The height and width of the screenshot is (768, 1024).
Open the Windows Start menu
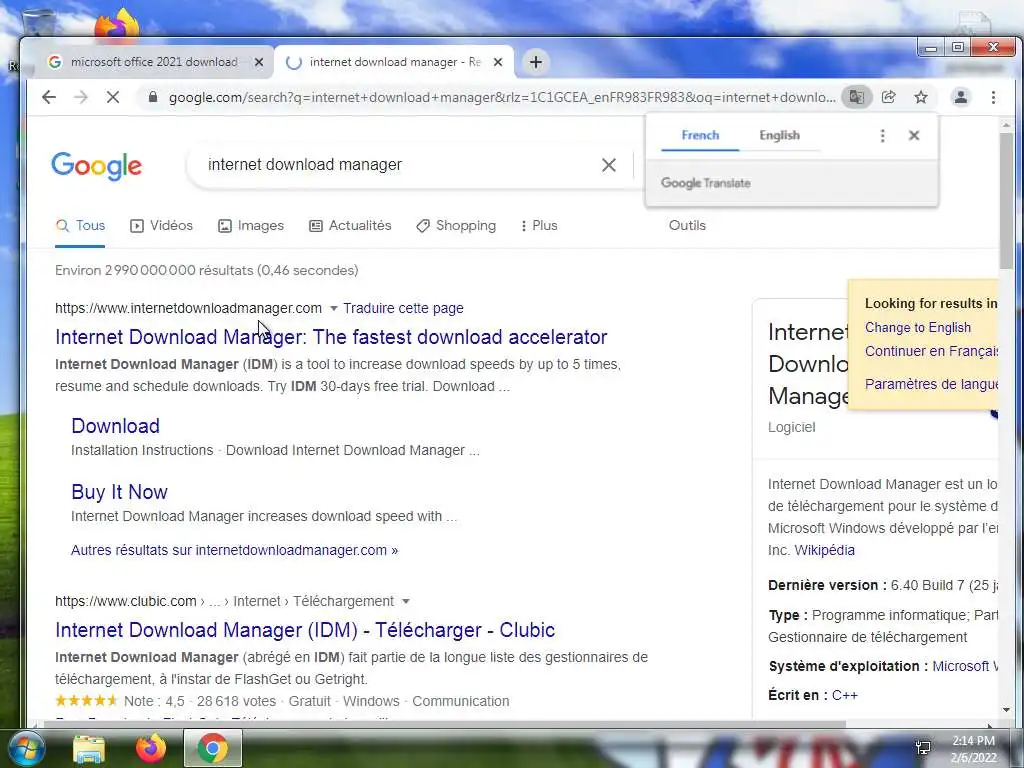pos(26,748)
